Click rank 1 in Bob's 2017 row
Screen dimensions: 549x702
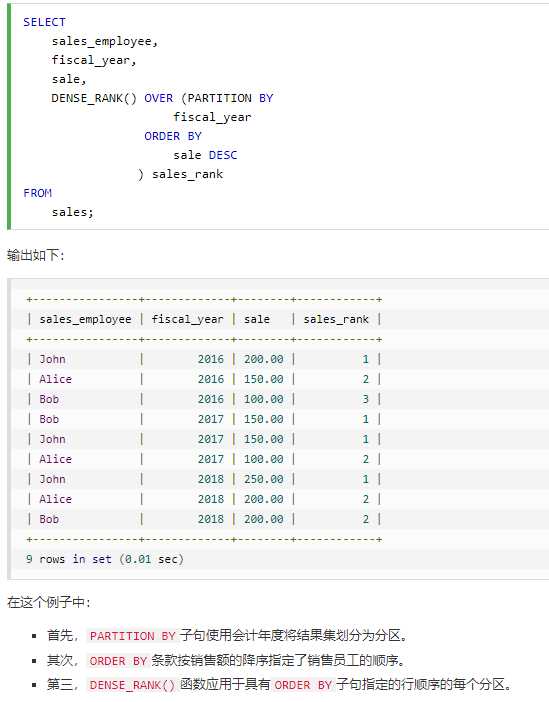point(365,419)
